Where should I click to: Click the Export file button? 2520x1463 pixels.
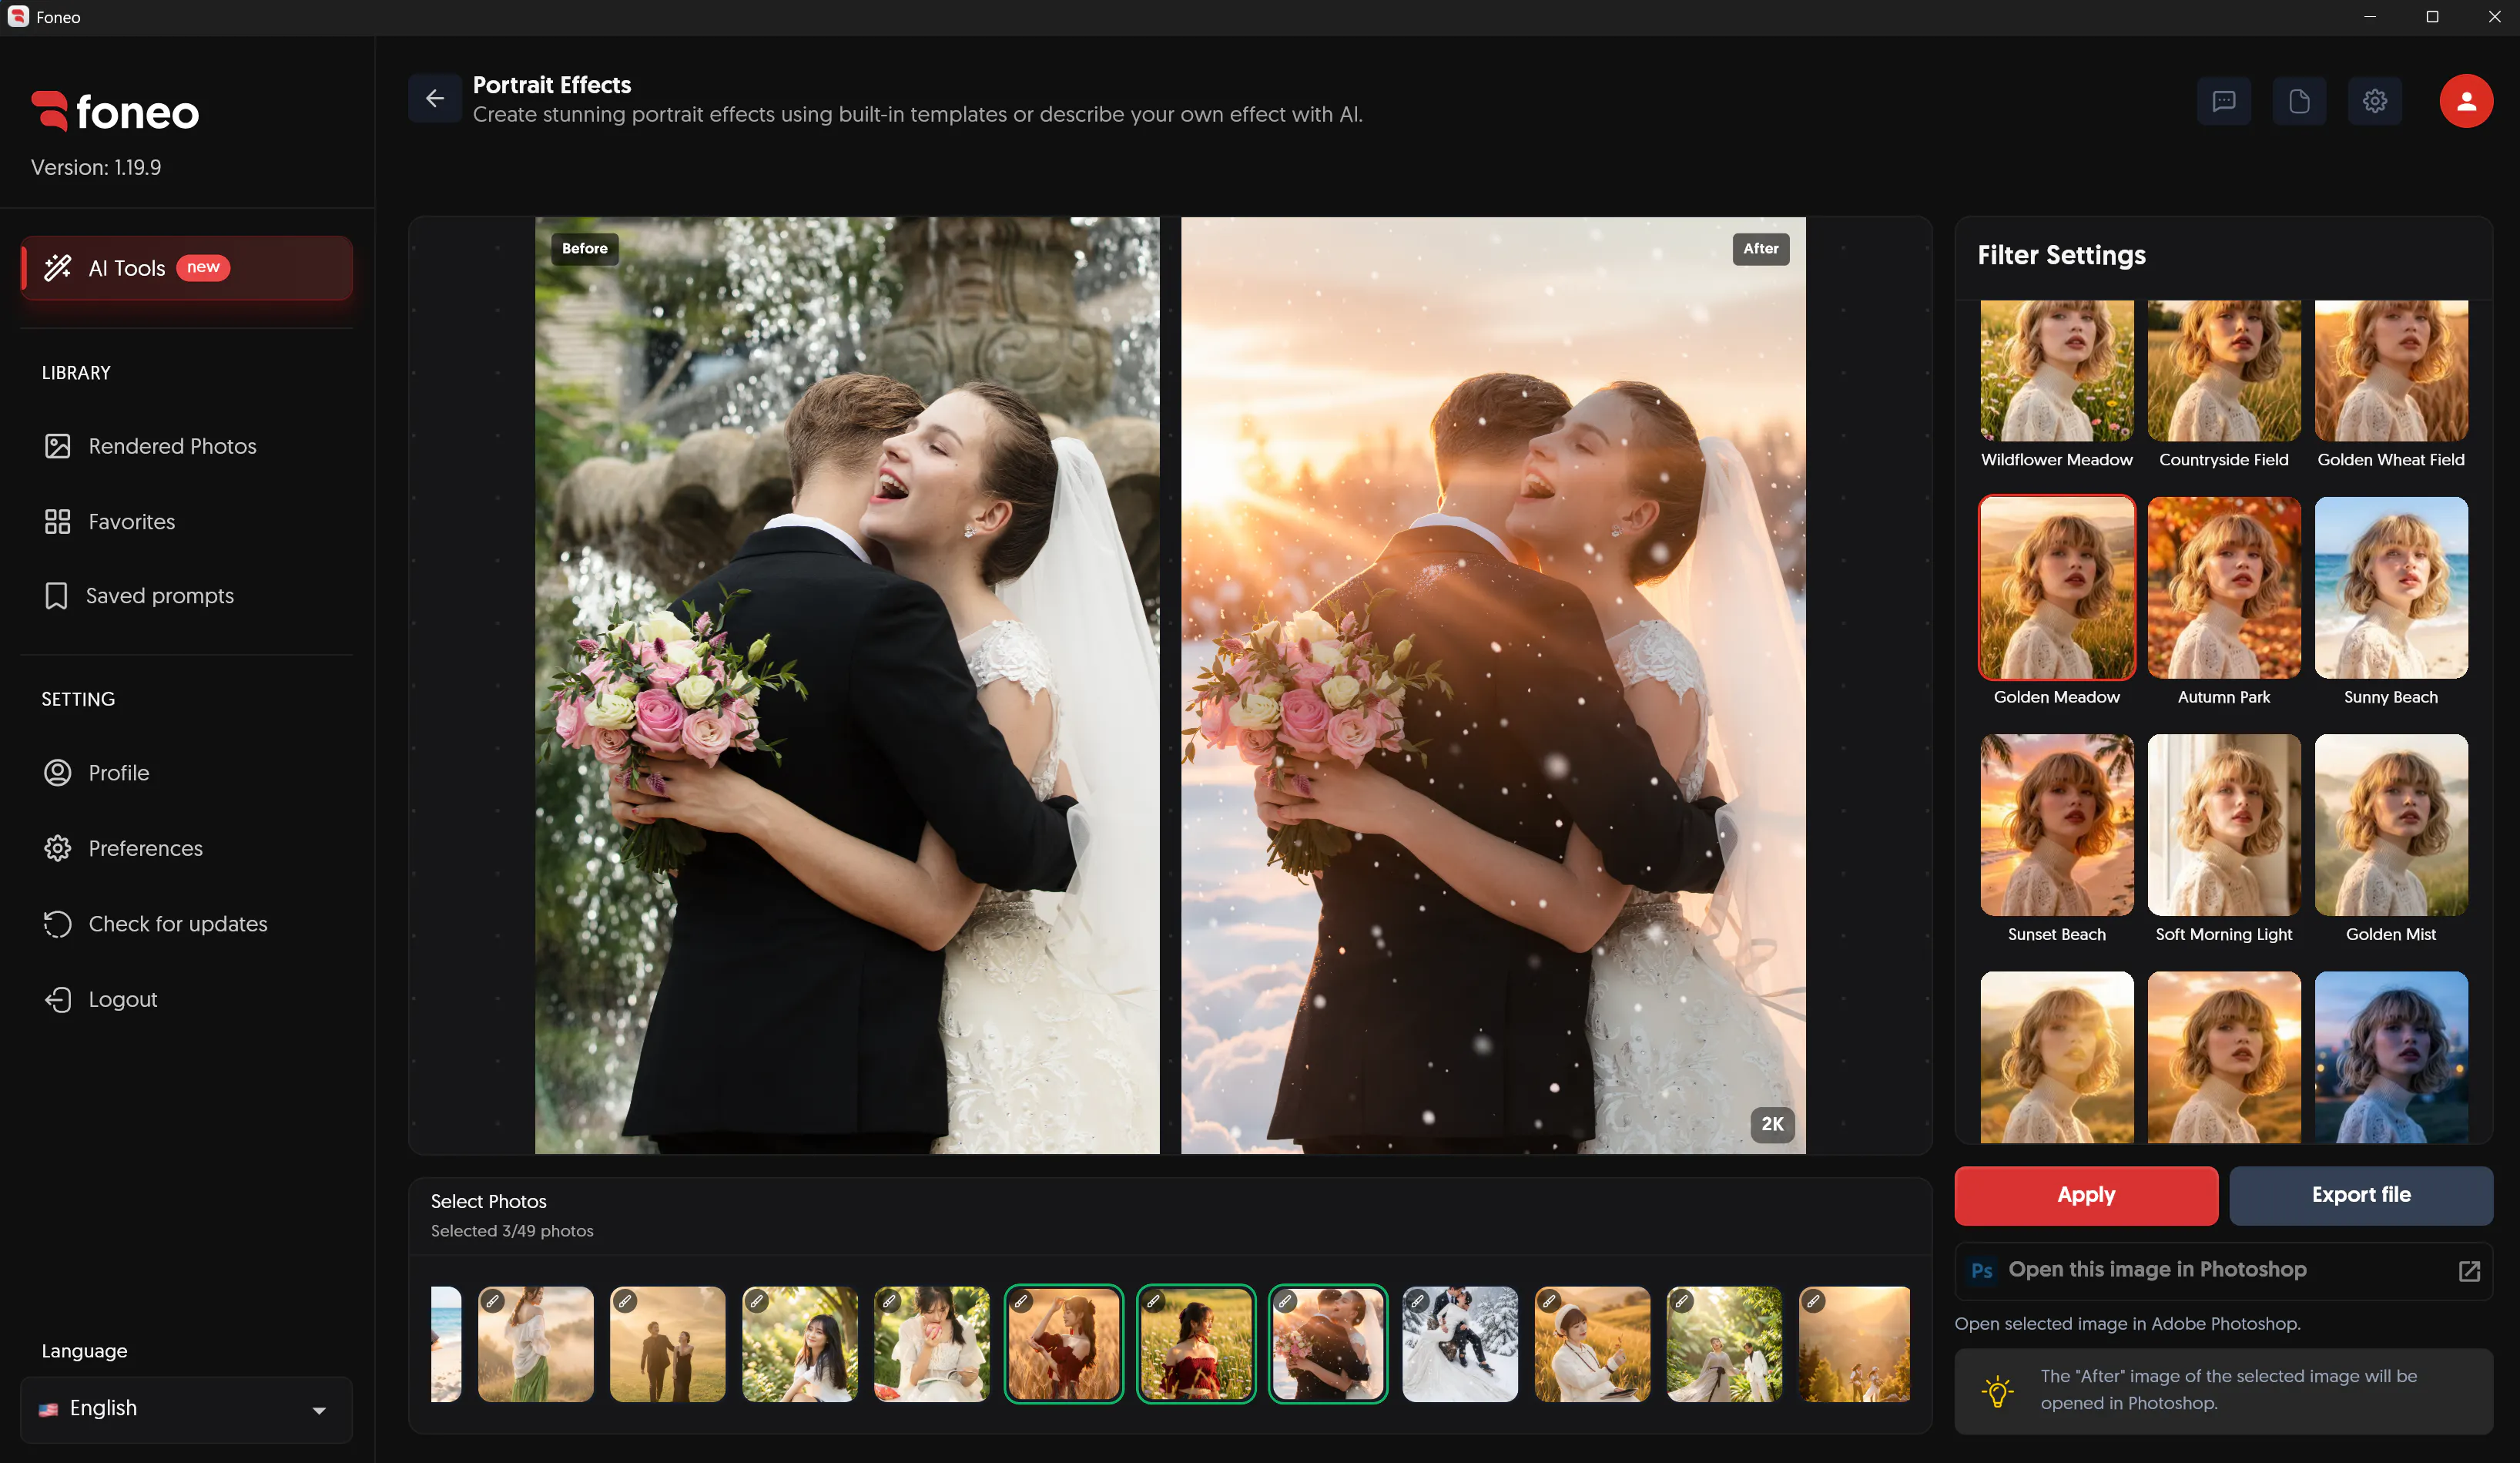[2361, 1195]
